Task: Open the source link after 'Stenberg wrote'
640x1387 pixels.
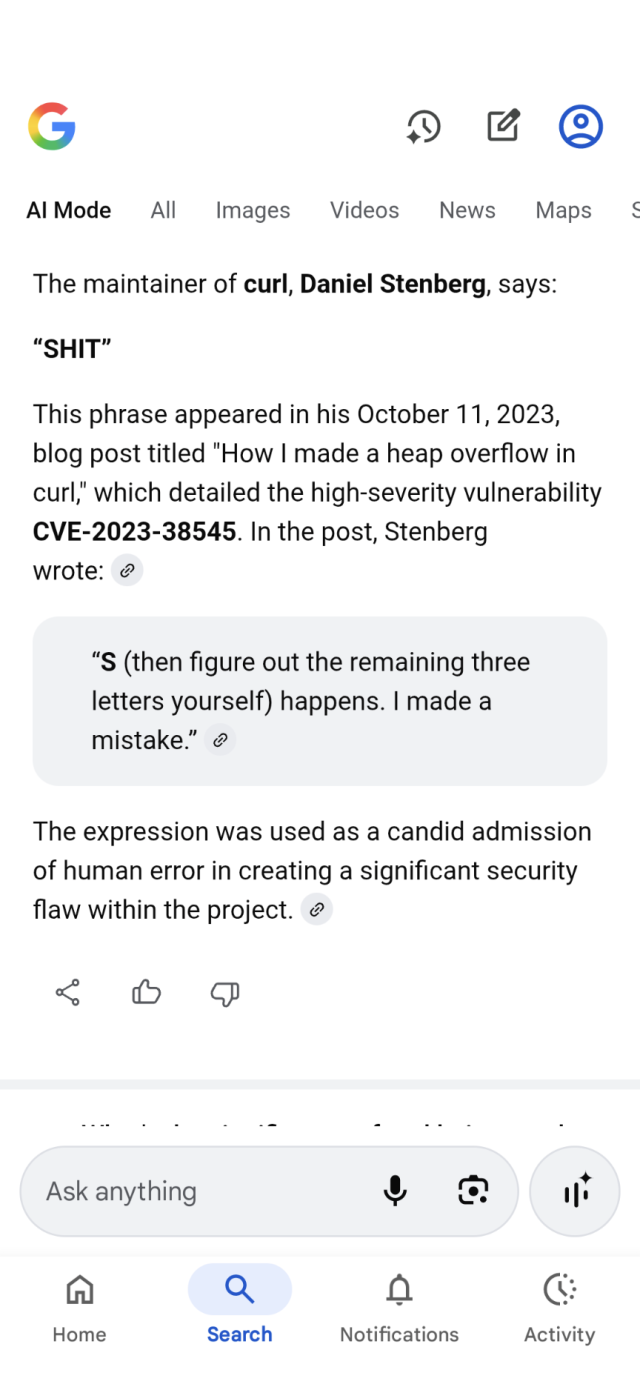Action: [x=127, y=570]
